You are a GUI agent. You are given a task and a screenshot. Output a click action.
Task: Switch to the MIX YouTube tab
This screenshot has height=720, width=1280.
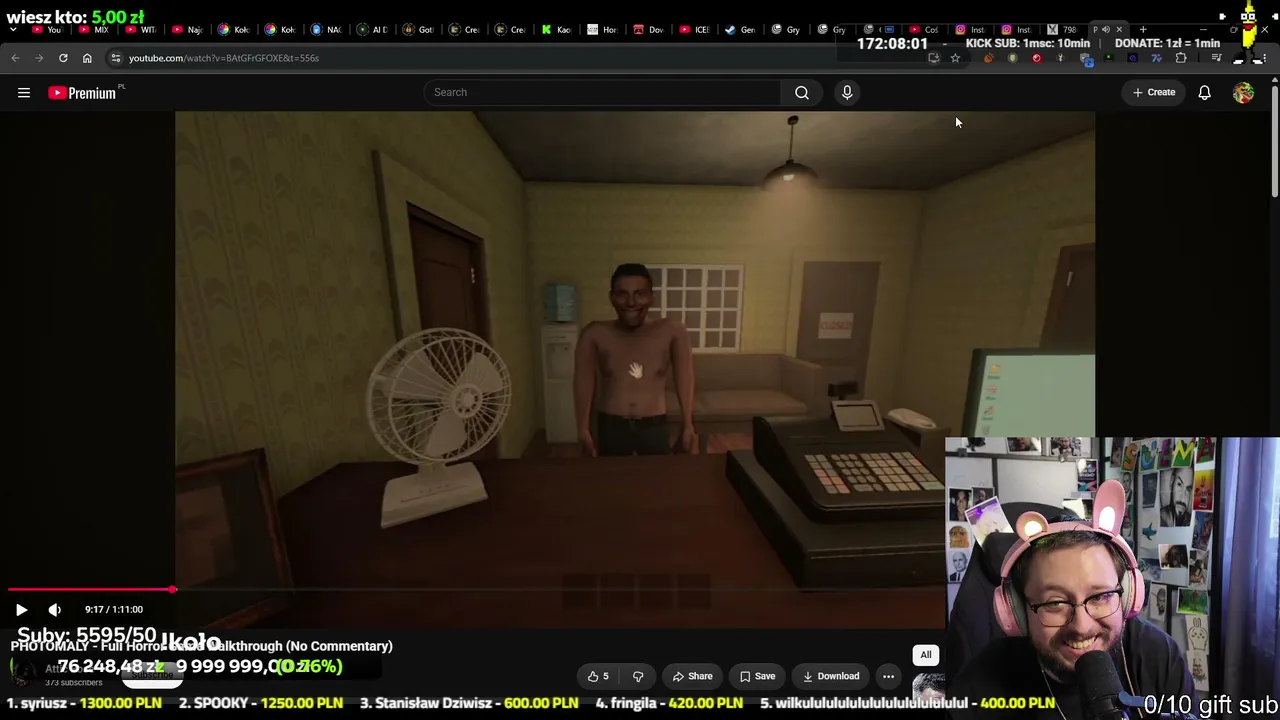93,30
